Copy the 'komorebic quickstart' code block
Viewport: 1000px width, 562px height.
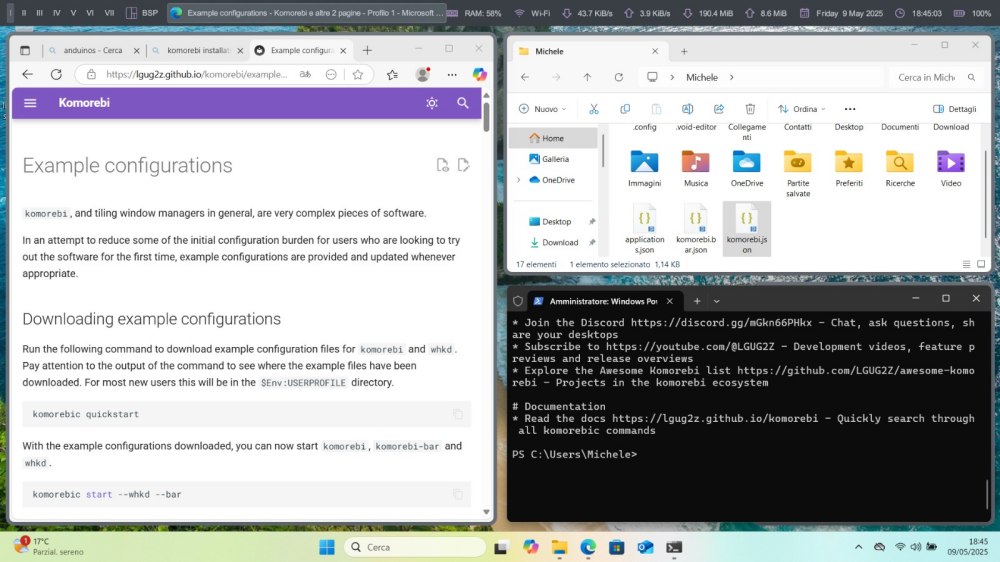(x=458, y=414)
